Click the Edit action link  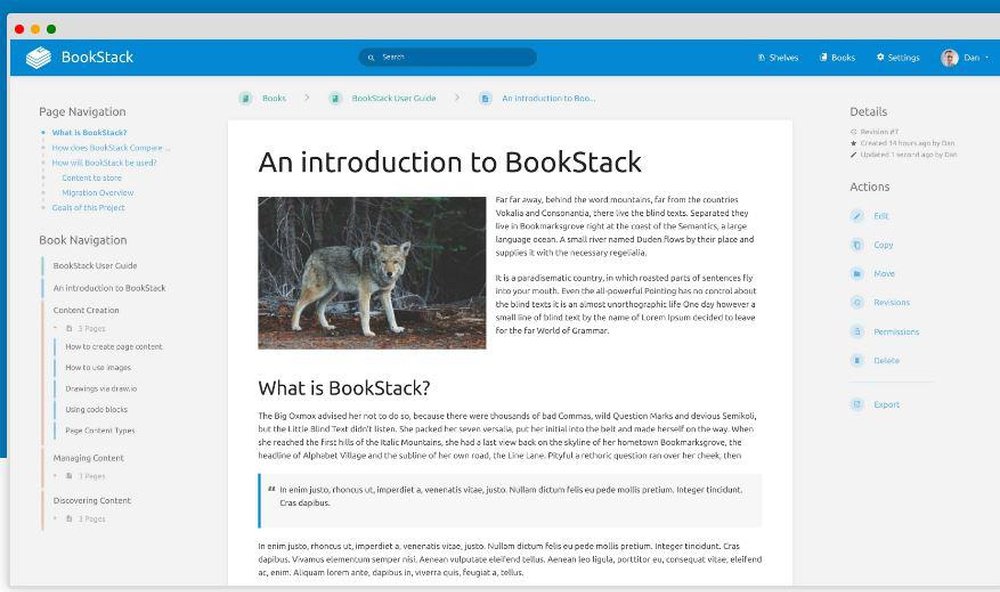881,216
